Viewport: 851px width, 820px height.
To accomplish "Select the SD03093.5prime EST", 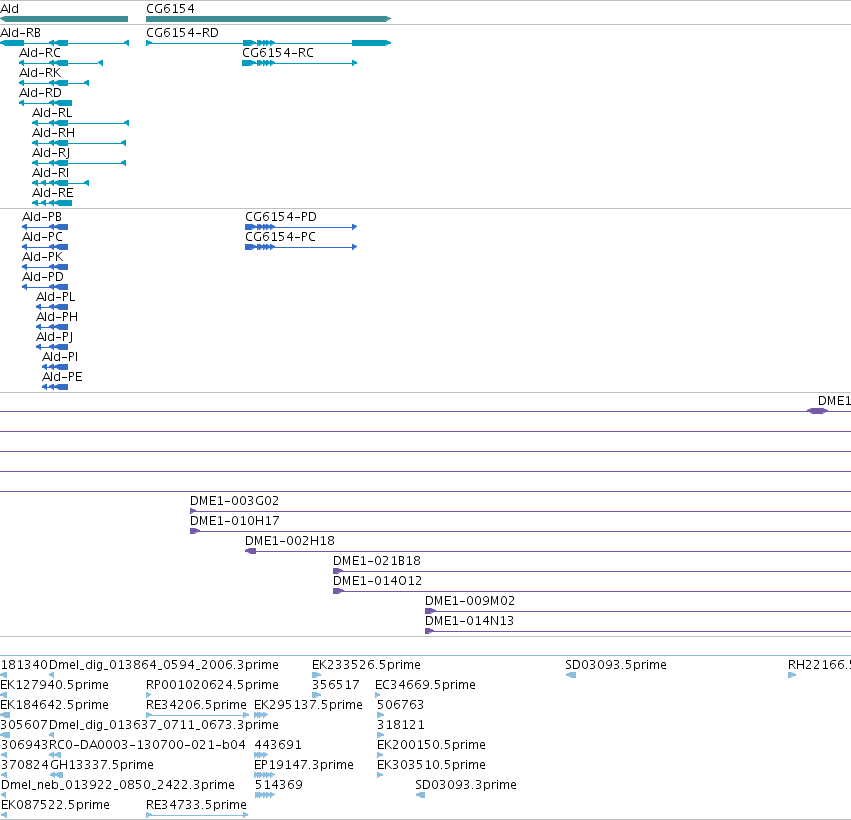I will pos(570,675).
